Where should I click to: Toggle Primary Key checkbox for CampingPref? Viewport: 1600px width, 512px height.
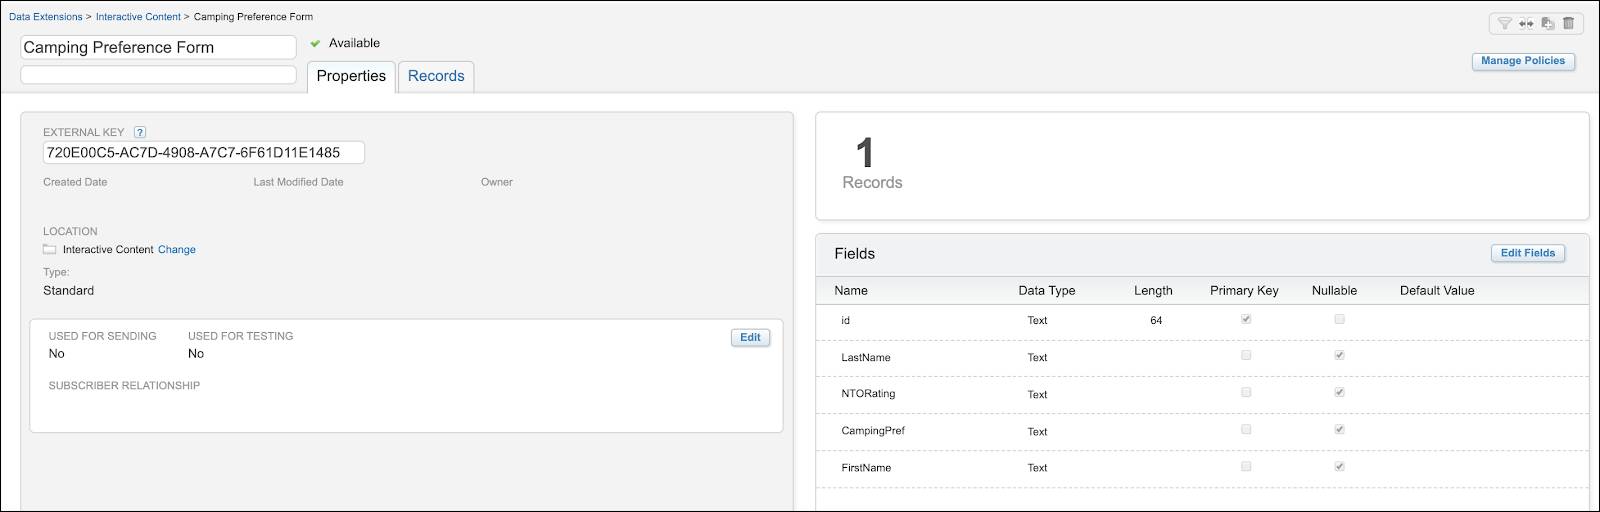(x=1246, y=429)
